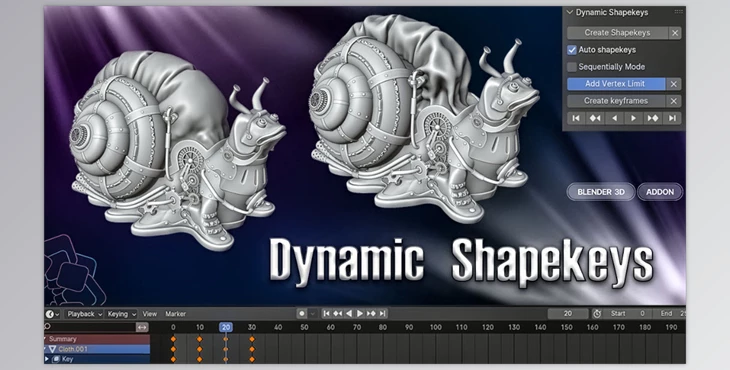
Task: Play animation in reverse from timeline header
Action: coord(349,314)
